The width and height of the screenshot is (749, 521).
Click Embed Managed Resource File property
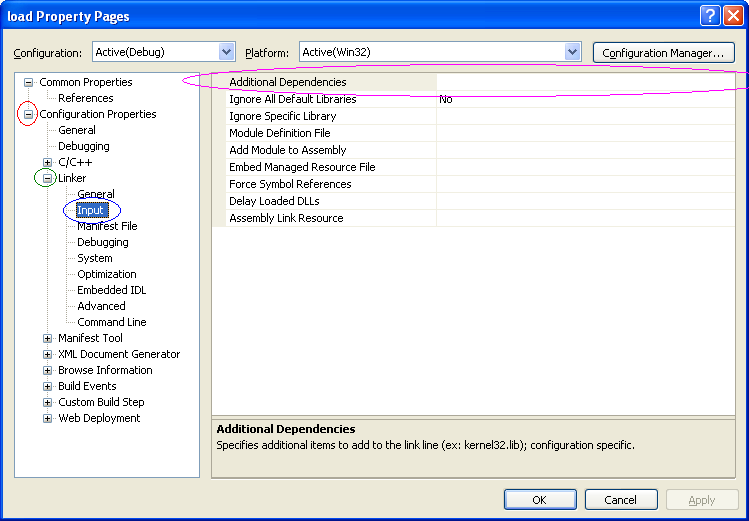302,167
